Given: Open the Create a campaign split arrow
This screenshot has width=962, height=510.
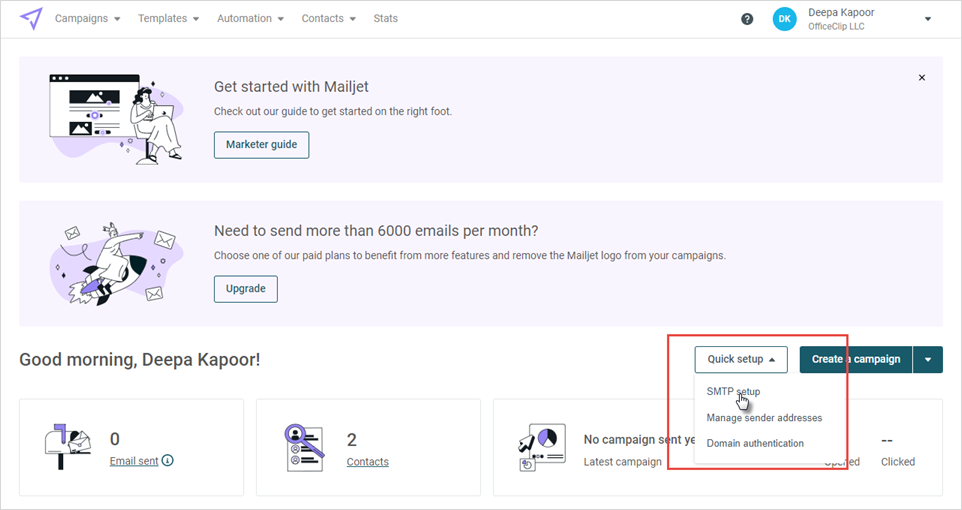Looking at the screenshot, I should click(928, 360).
